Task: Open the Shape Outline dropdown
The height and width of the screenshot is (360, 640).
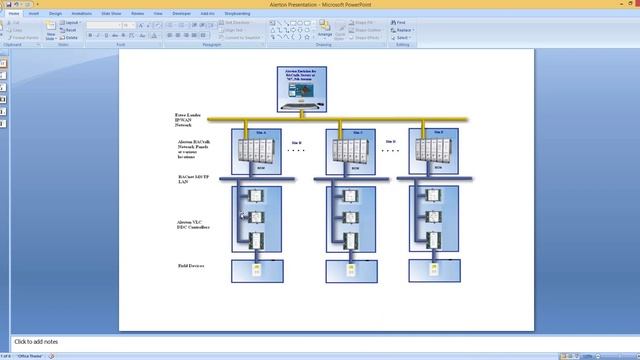Action: pyautogui.click(x=366, y=30)
